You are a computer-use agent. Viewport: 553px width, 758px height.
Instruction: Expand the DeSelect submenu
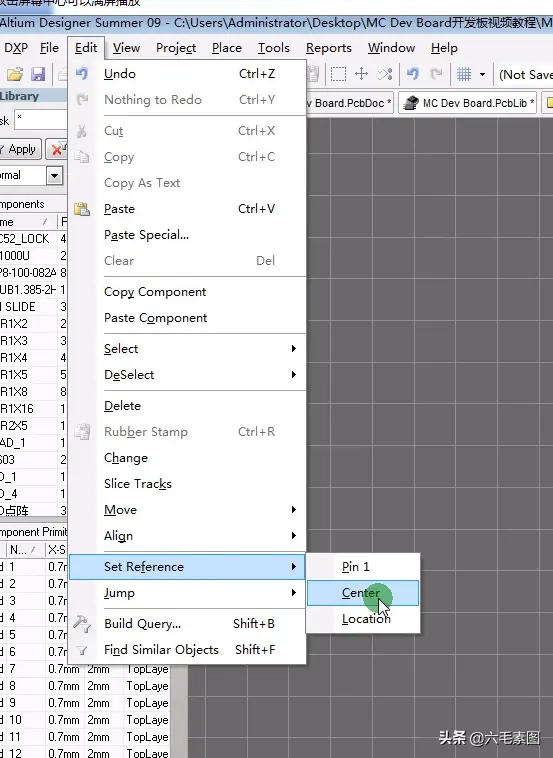(293, 375)
